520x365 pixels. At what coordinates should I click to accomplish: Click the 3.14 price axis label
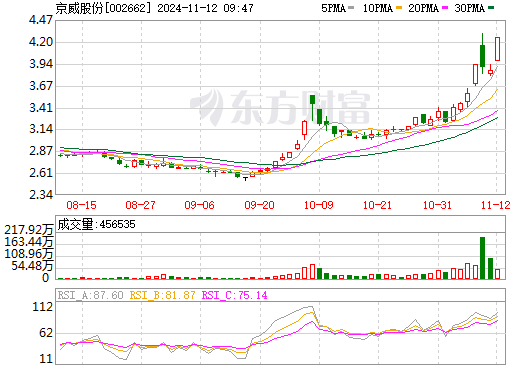(41, 129)
